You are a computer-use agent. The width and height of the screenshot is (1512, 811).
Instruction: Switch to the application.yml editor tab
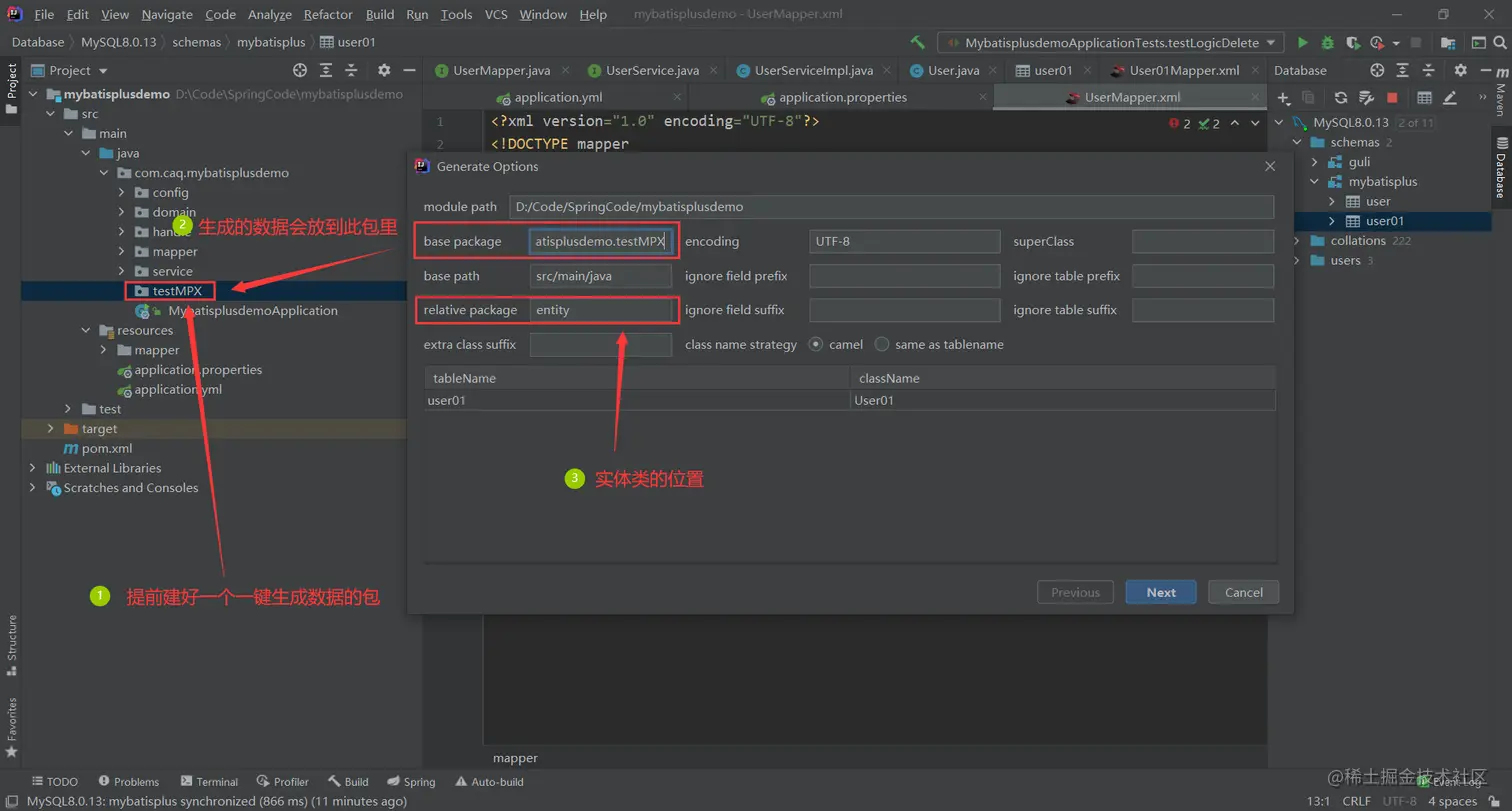(556, 97)
